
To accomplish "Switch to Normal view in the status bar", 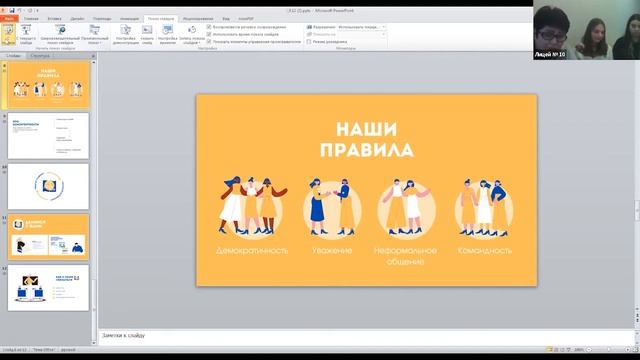I will 549,350.
